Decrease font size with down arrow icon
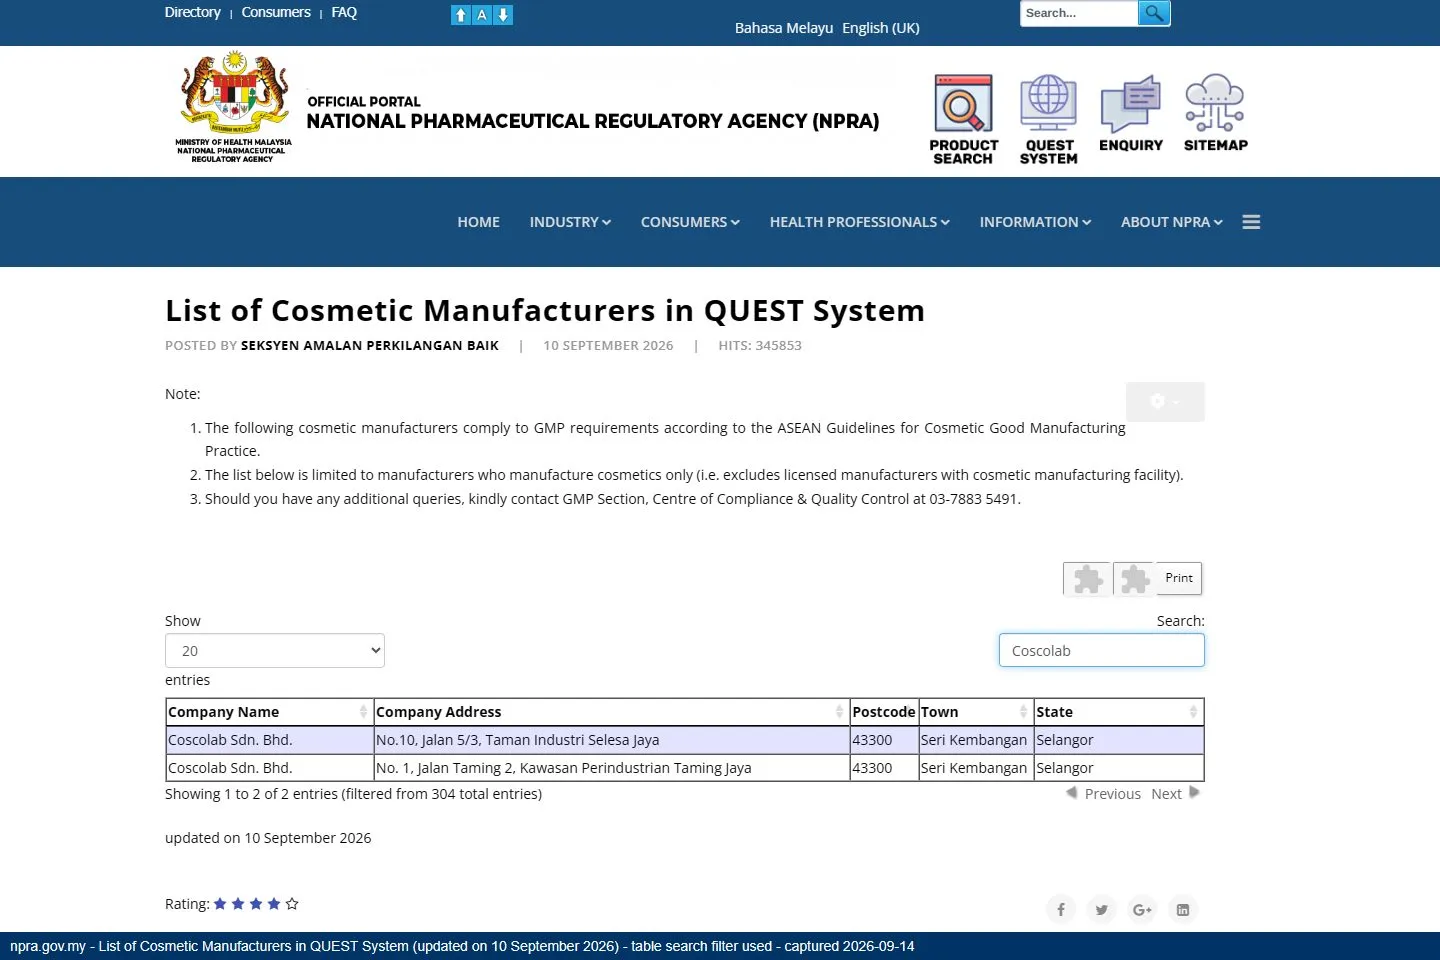 click(503, 15)
